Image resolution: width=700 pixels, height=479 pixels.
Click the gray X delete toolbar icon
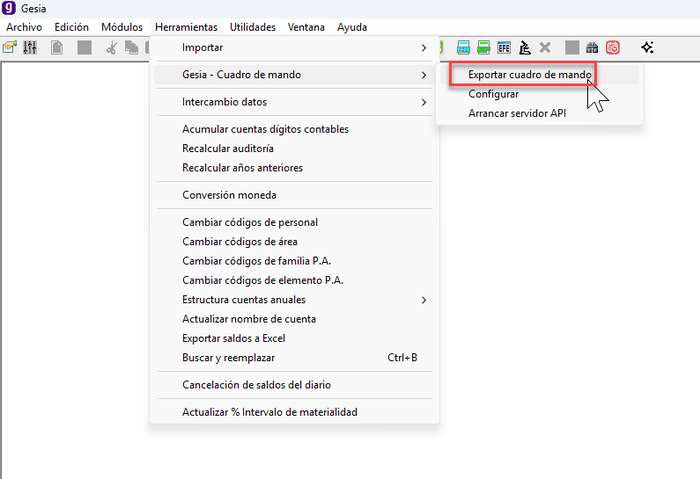[545, 47]
